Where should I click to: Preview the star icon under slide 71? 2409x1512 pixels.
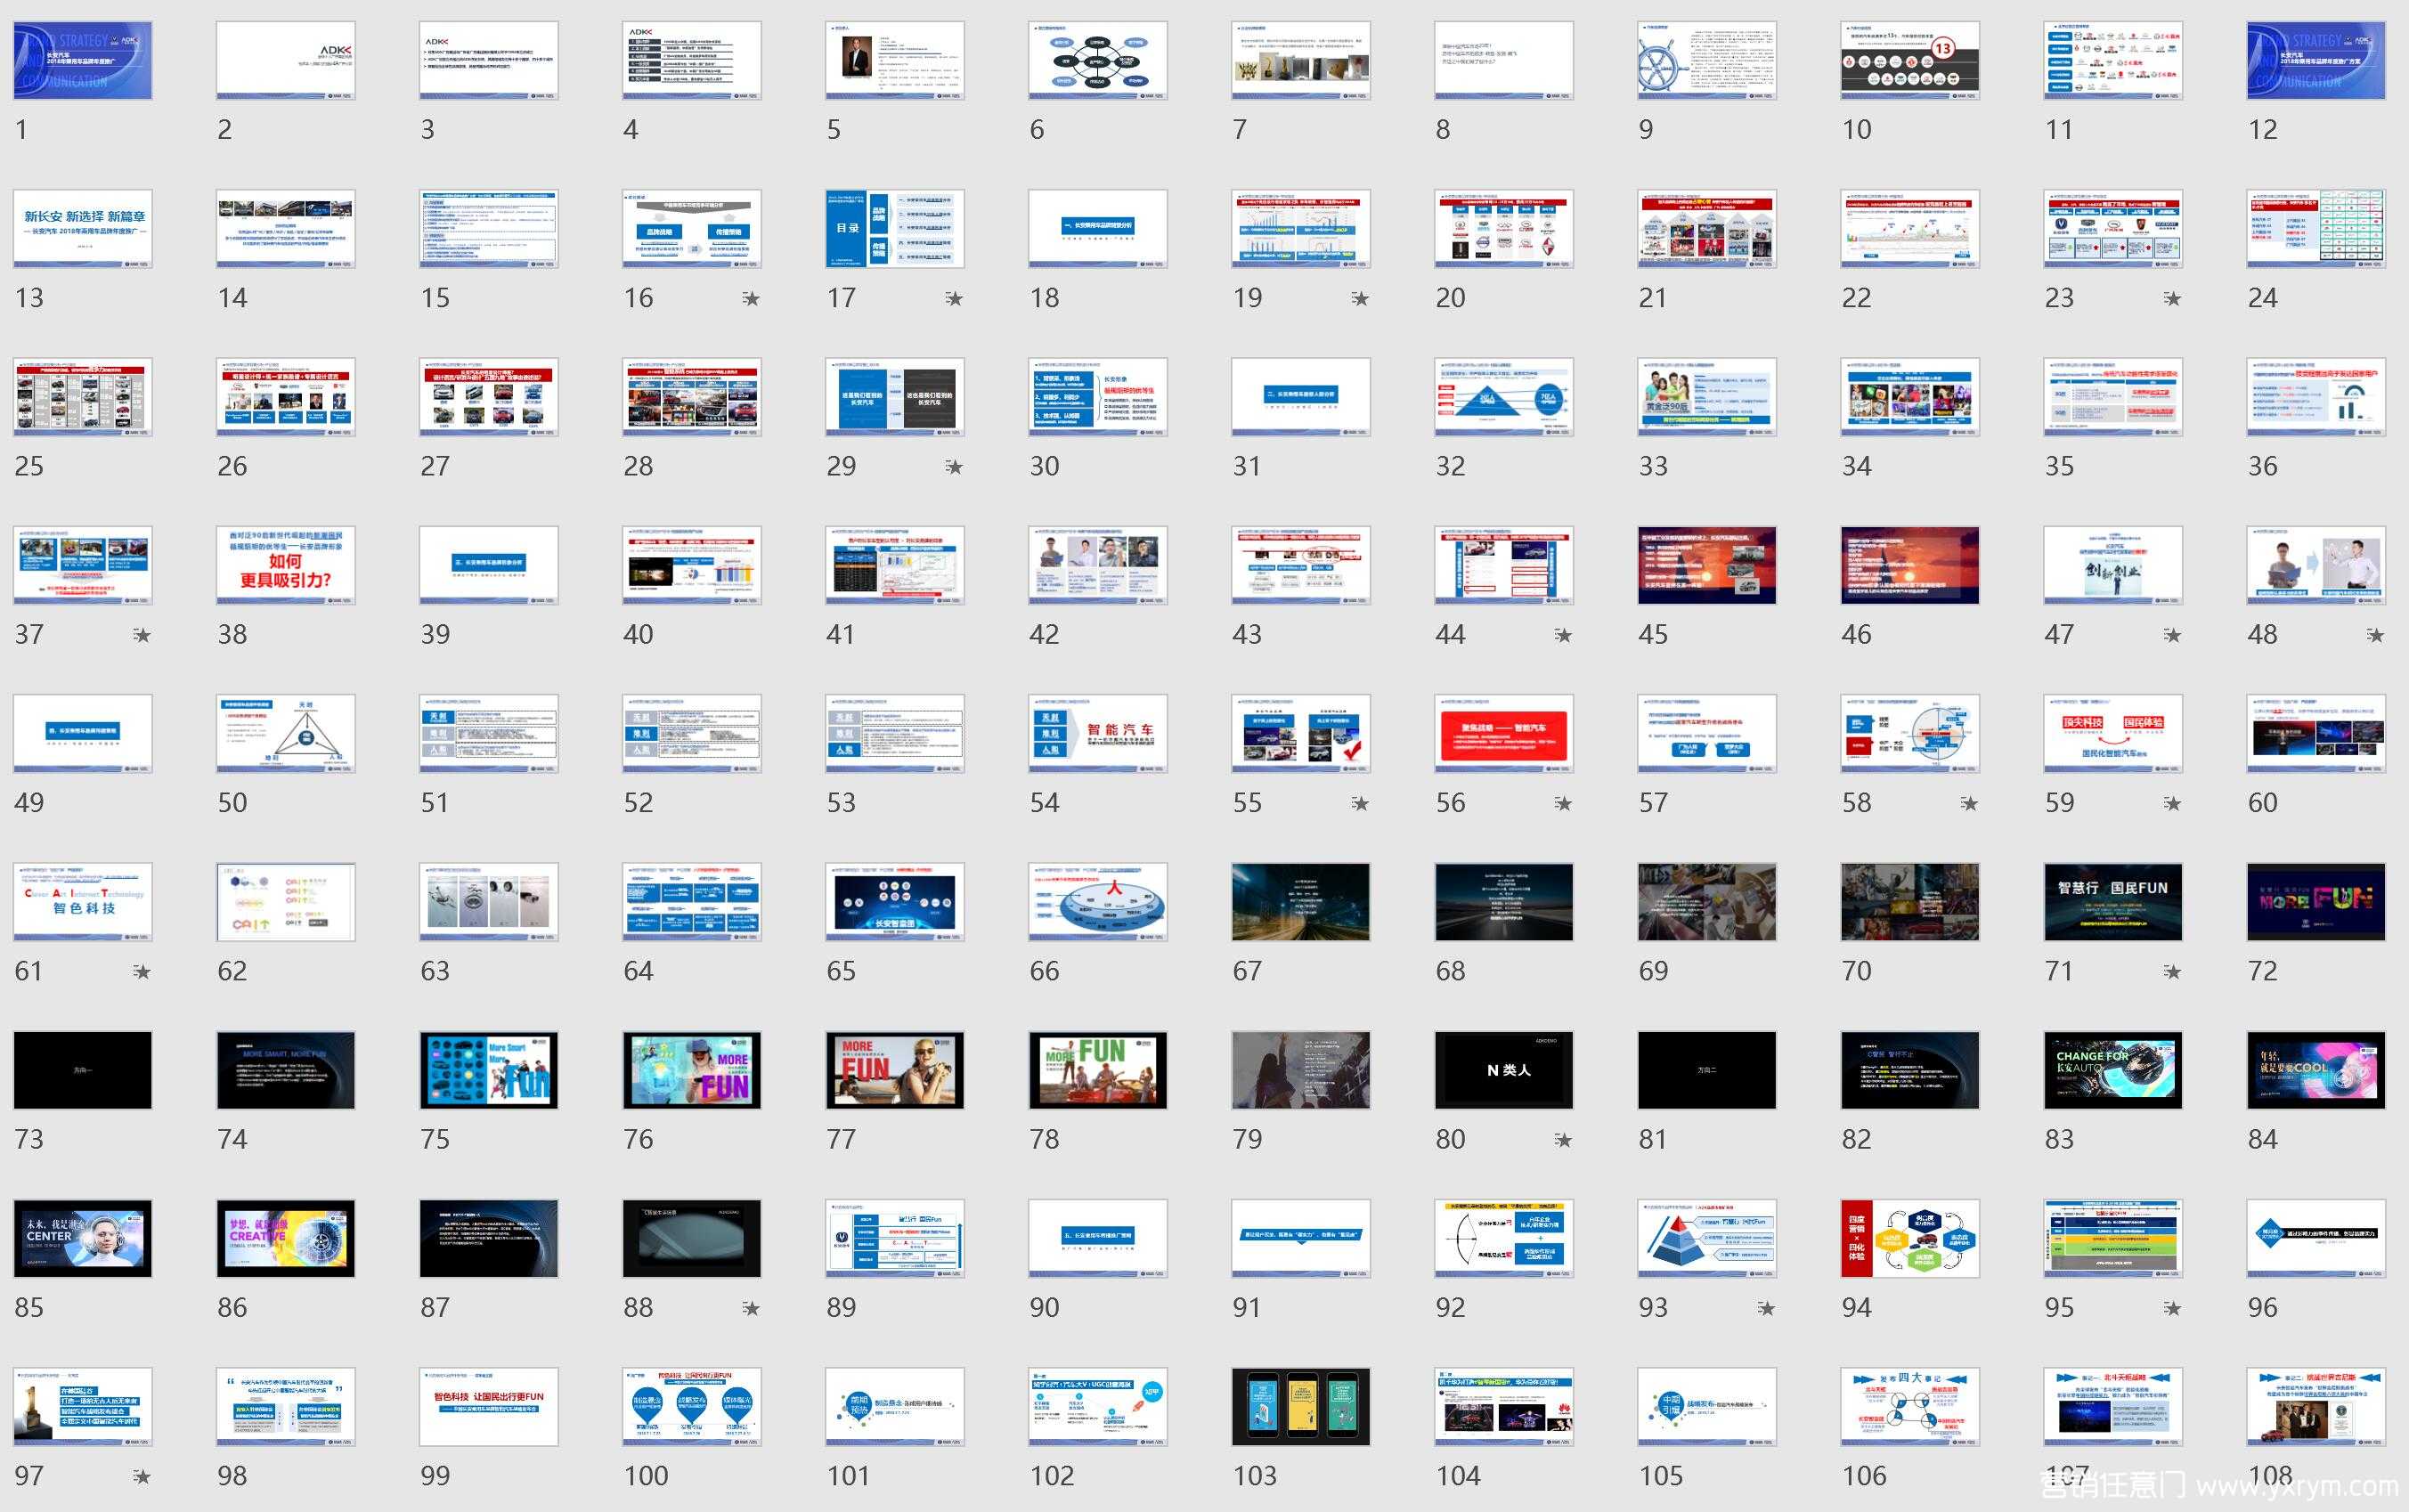[x=2171, y=971]
